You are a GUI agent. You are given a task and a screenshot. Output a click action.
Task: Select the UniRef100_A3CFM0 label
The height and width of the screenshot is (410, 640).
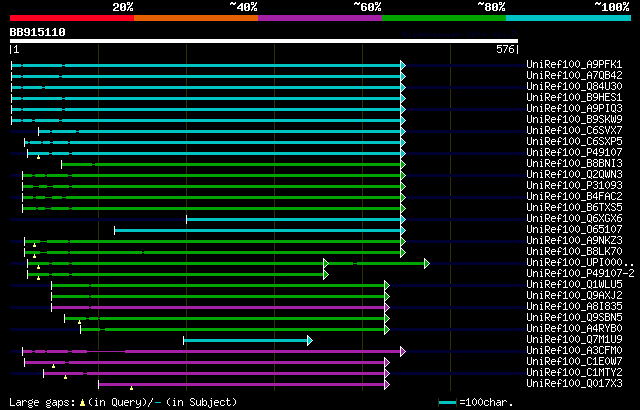pos(574,351)
